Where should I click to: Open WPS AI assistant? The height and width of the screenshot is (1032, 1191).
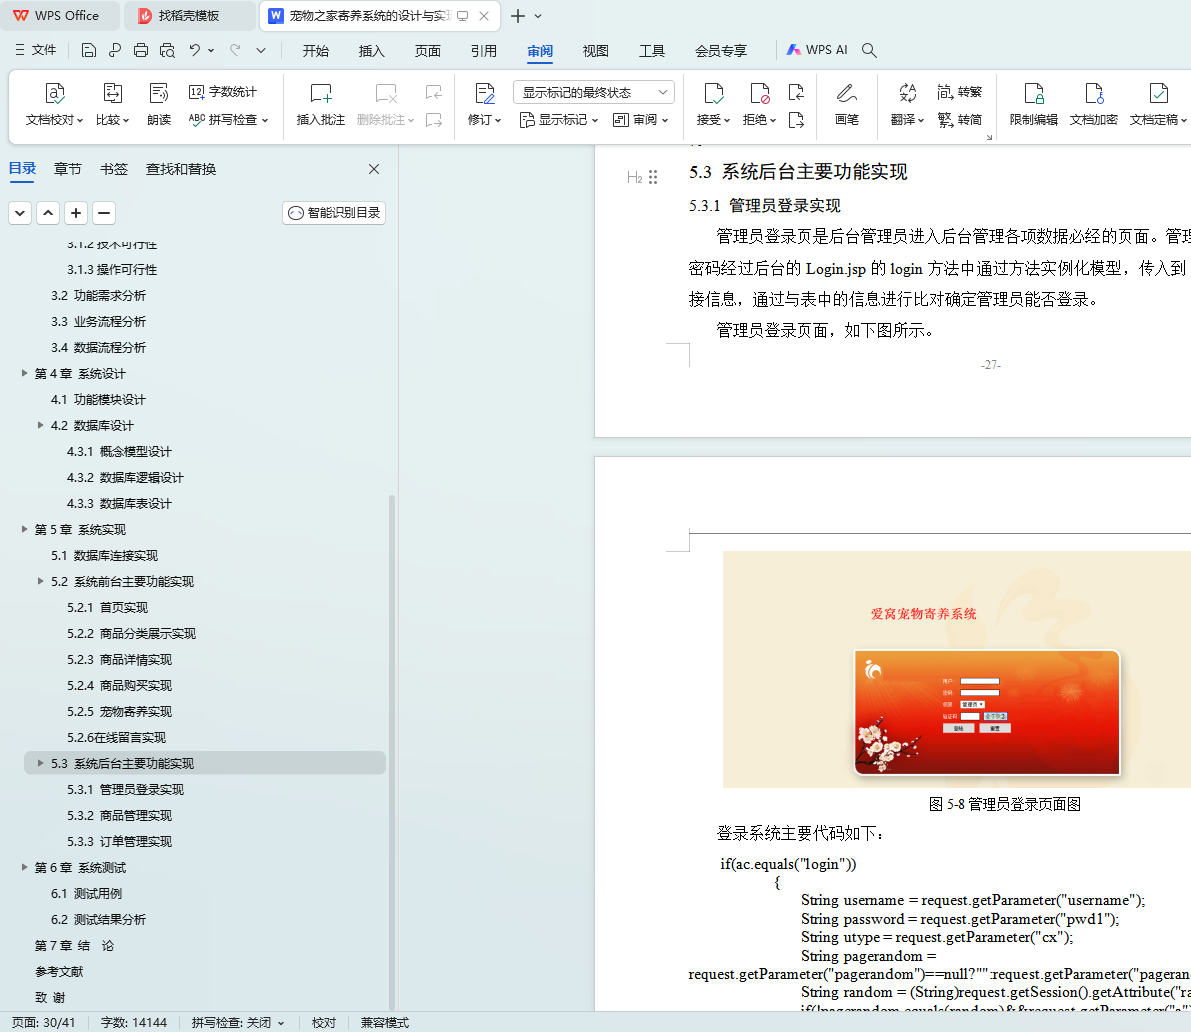tap(817, 50)
